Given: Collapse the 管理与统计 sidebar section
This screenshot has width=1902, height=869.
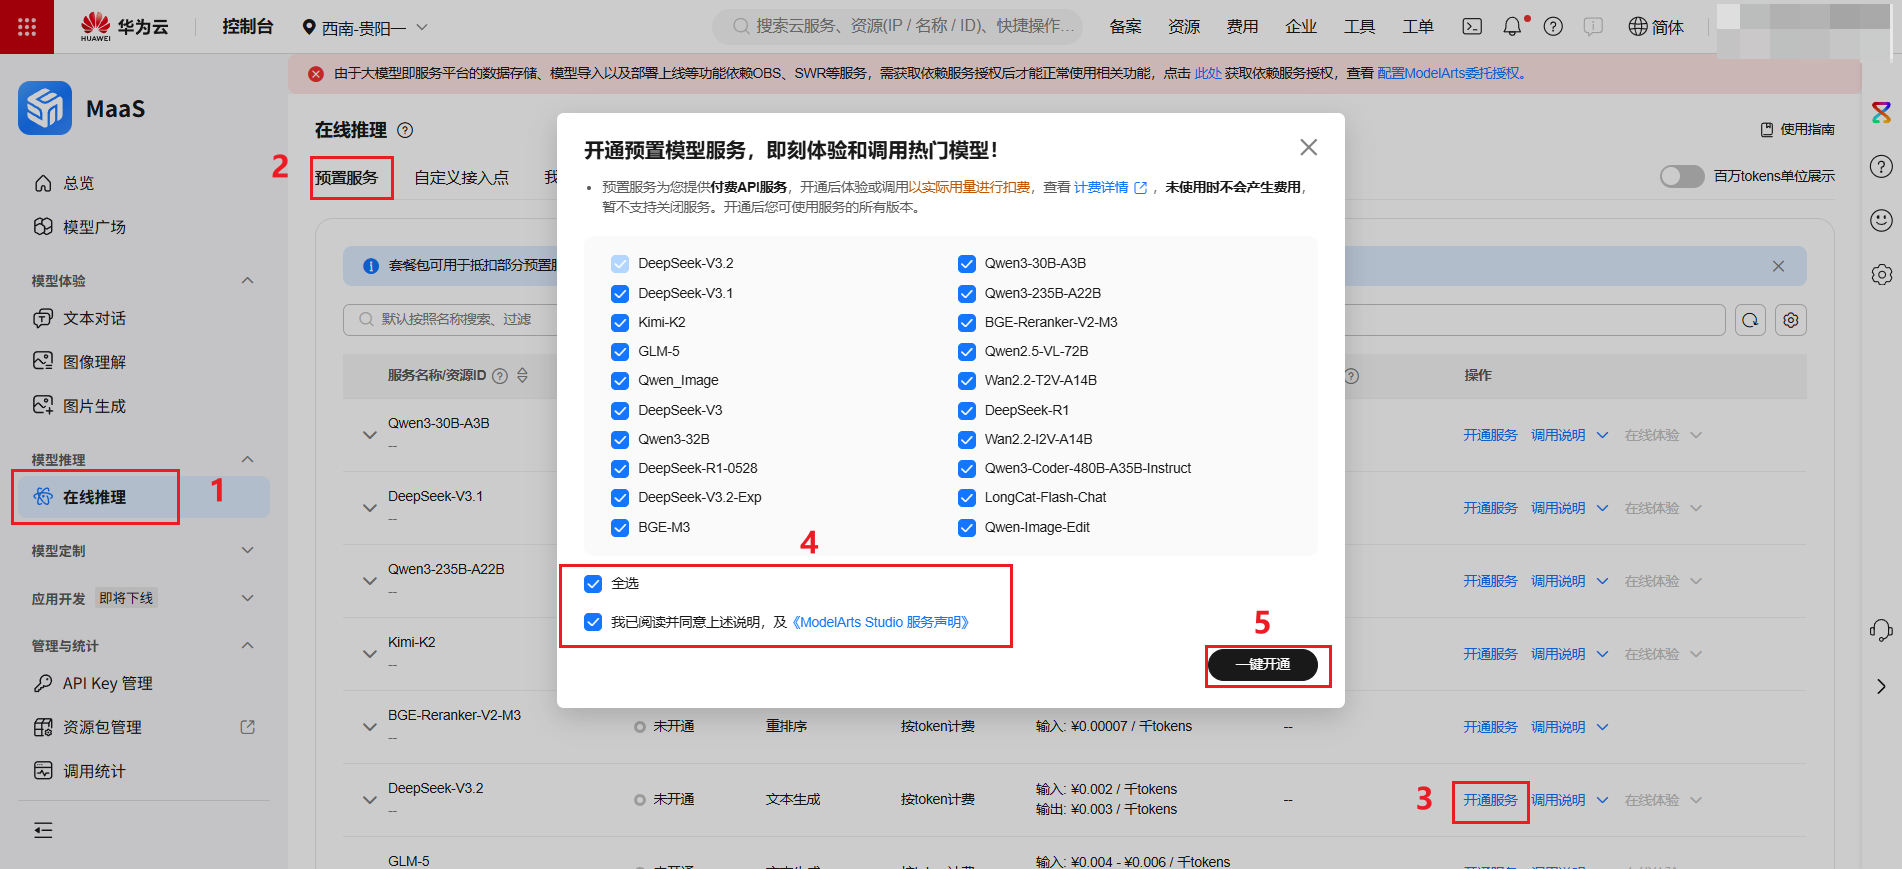Looking at the screenshot, I should point(248,645).
